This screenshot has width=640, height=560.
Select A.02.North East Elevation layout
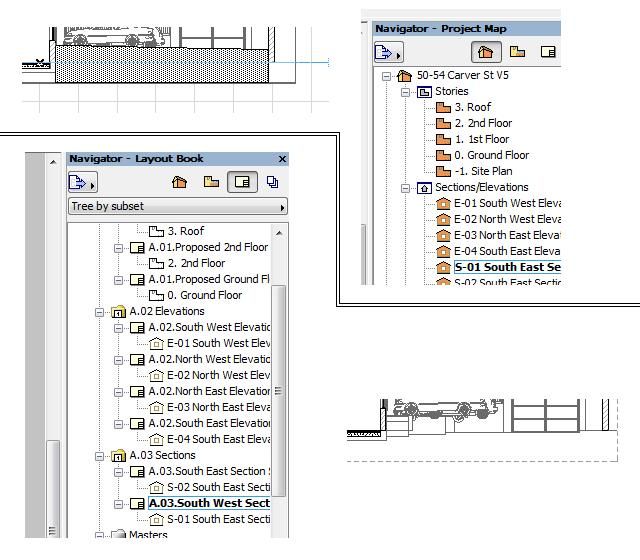(209, 391)
